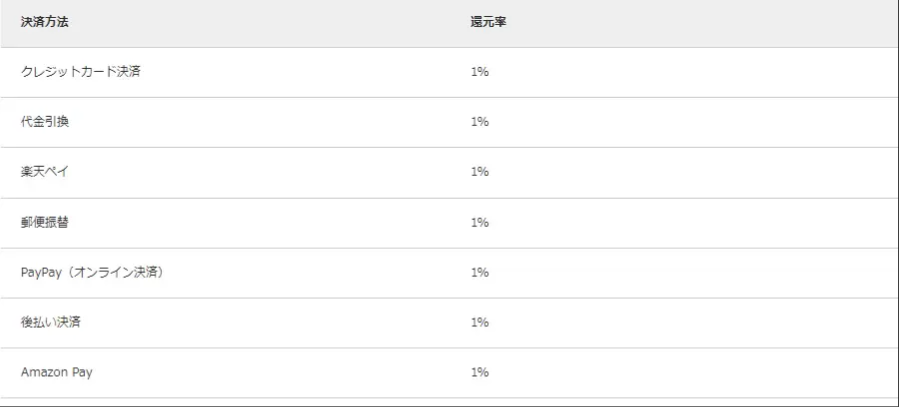Select the 郵便振替 payment method text
The height and width of the screenshot is (407, 899).
[45, 222]
